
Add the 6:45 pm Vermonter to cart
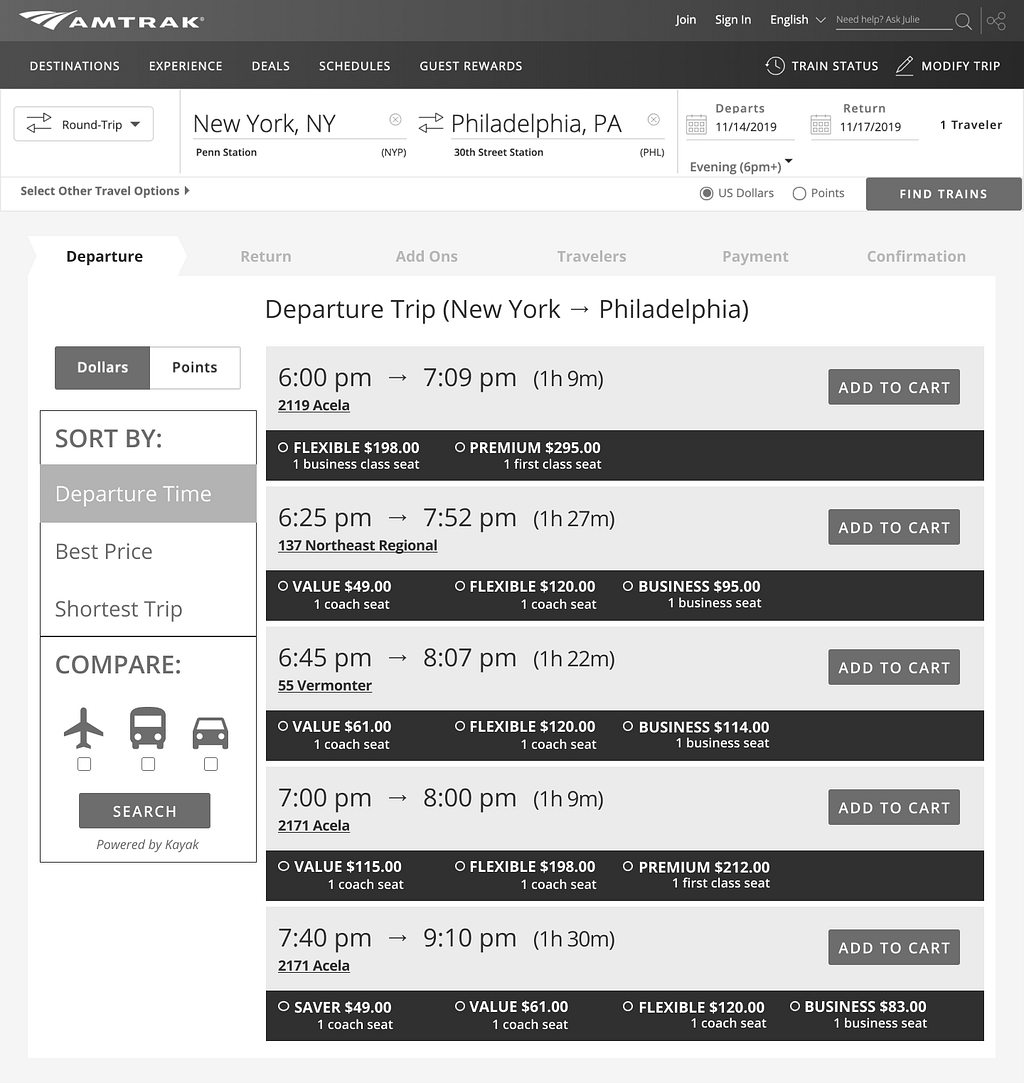tap(894, 667)
